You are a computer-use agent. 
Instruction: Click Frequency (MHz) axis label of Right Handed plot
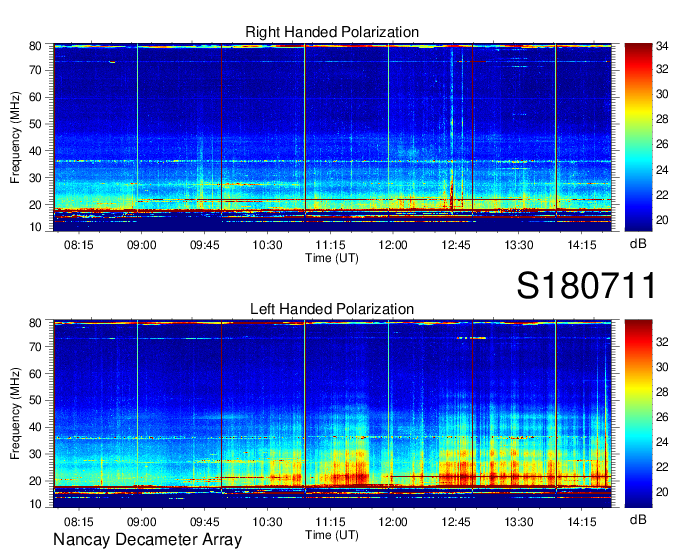(x=15, y=137)
